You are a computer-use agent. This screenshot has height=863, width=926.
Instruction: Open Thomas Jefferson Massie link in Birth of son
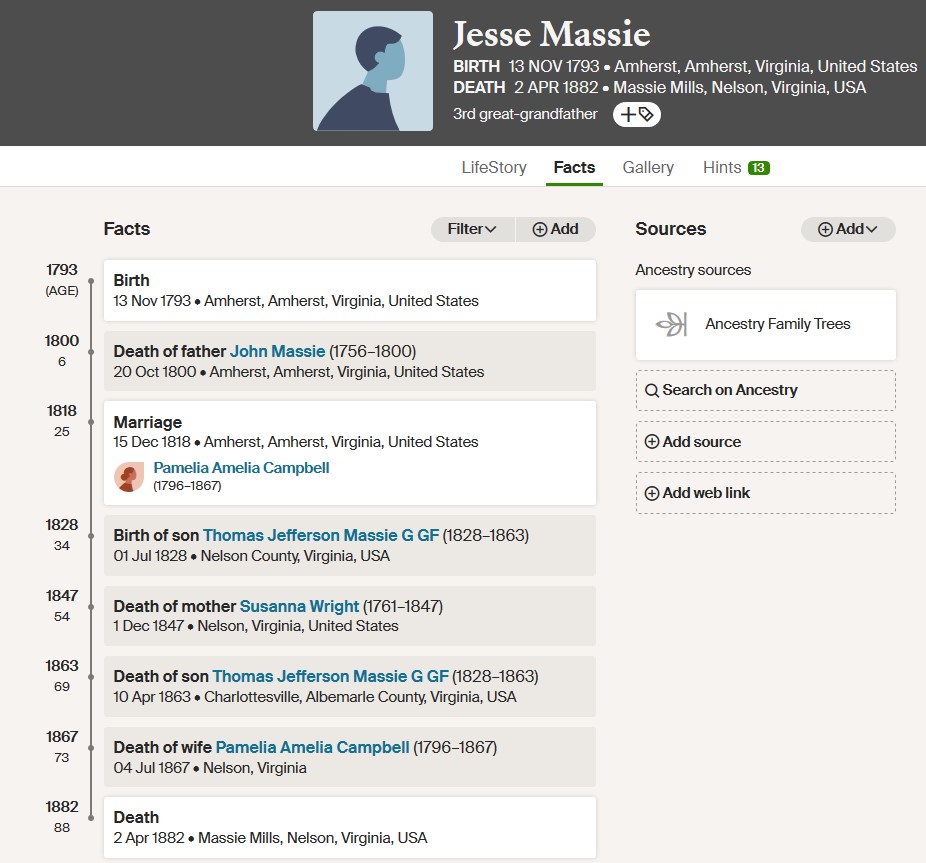pos(321,535)
